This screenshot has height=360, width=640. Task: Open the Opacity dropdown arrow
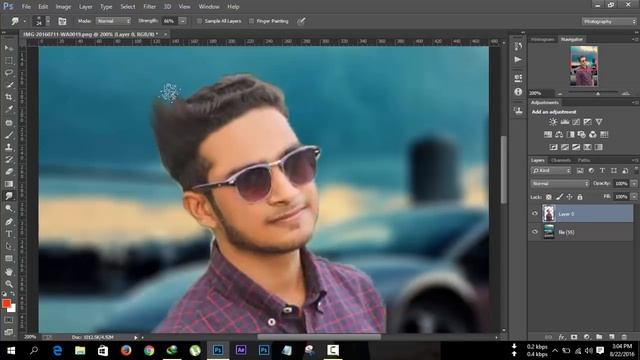click(x=633, y=184)
